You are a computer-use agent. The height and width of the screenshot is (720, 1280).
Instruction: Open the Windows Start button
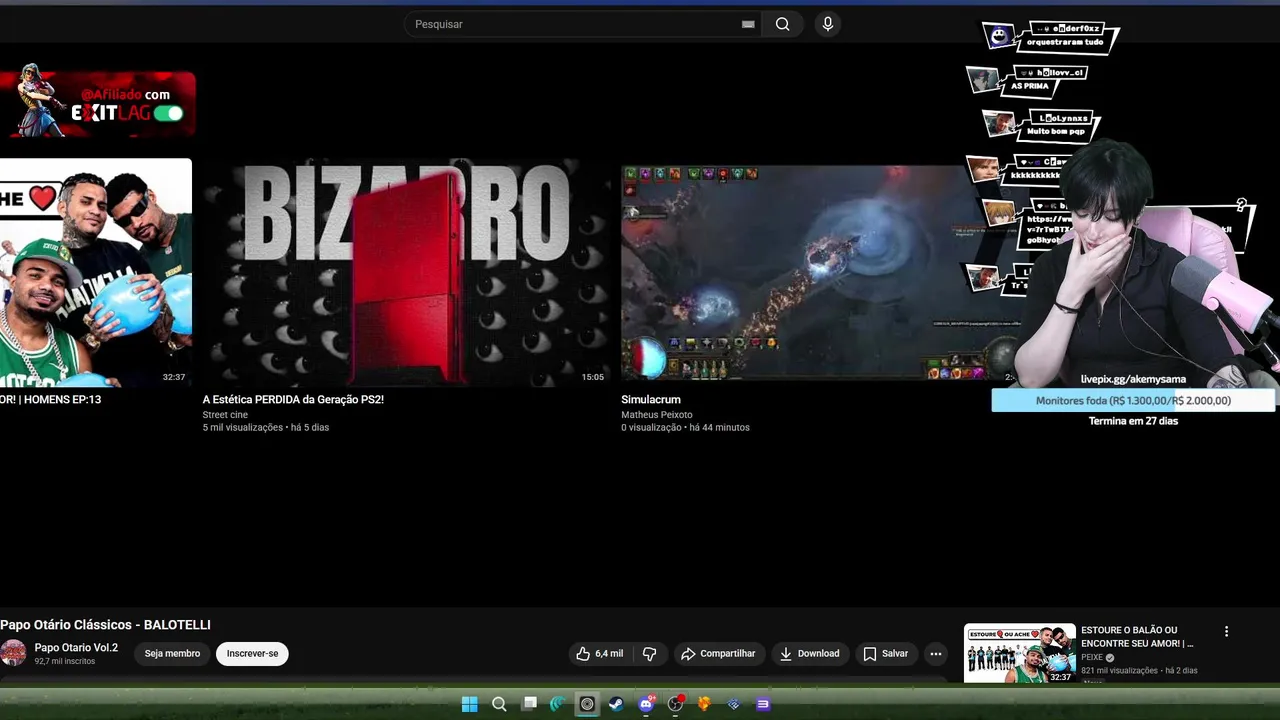(x=469, y=704)
